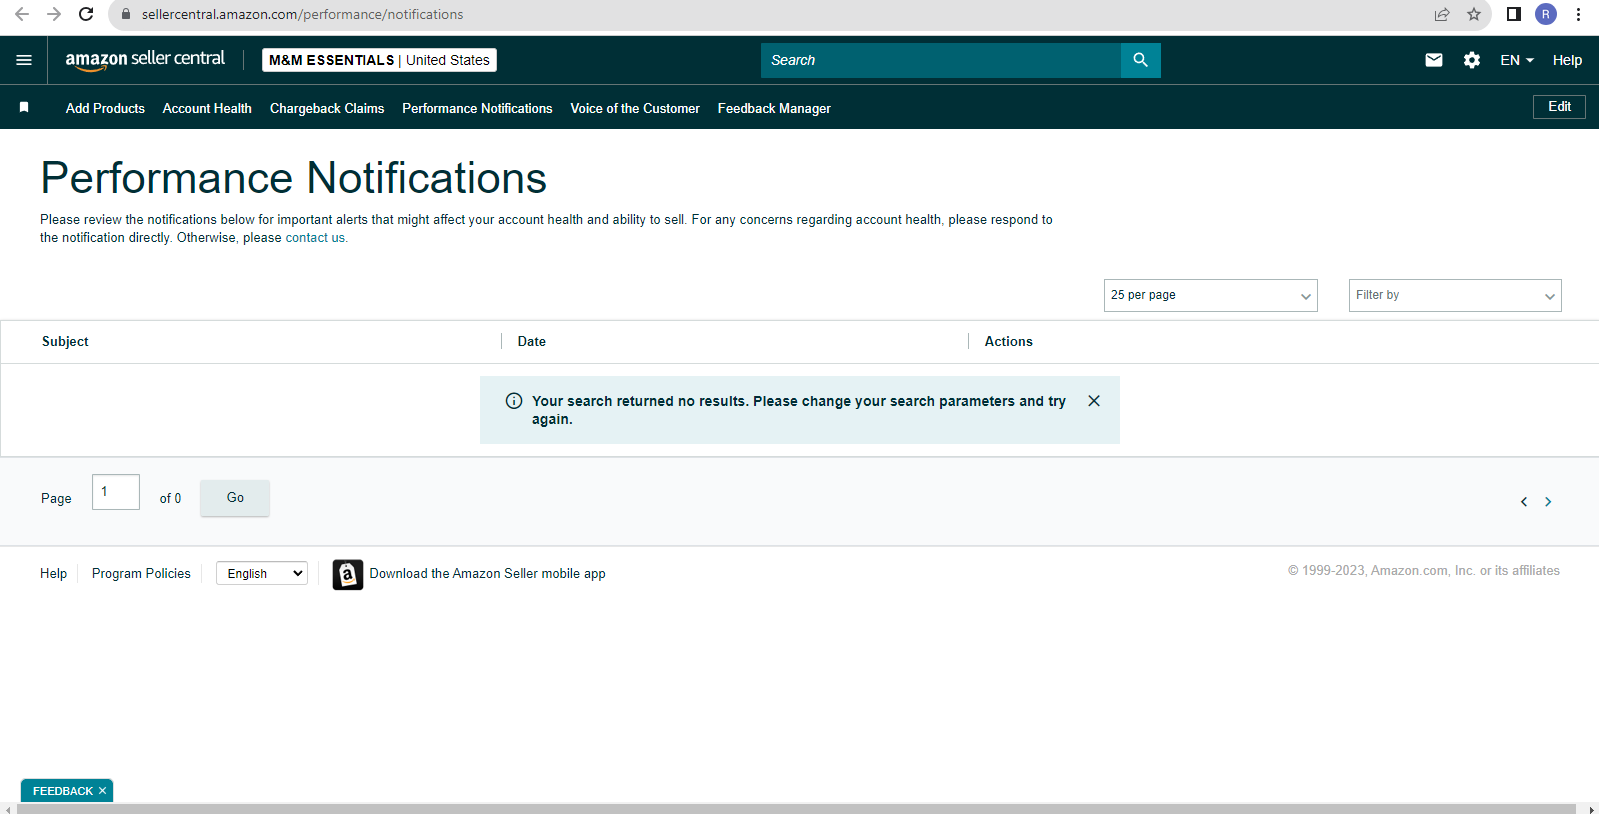Click the Date column header
The height and width of the screenshot is (814, 1599).
tap(531, 341)
